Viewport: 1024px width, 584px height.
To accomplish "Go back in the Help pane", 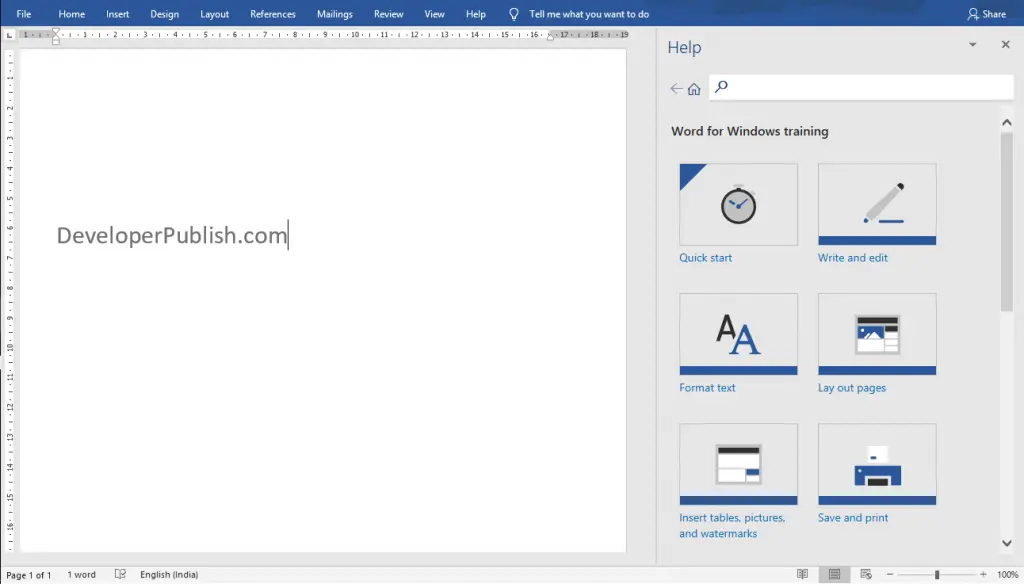I will tap(676, 88).
